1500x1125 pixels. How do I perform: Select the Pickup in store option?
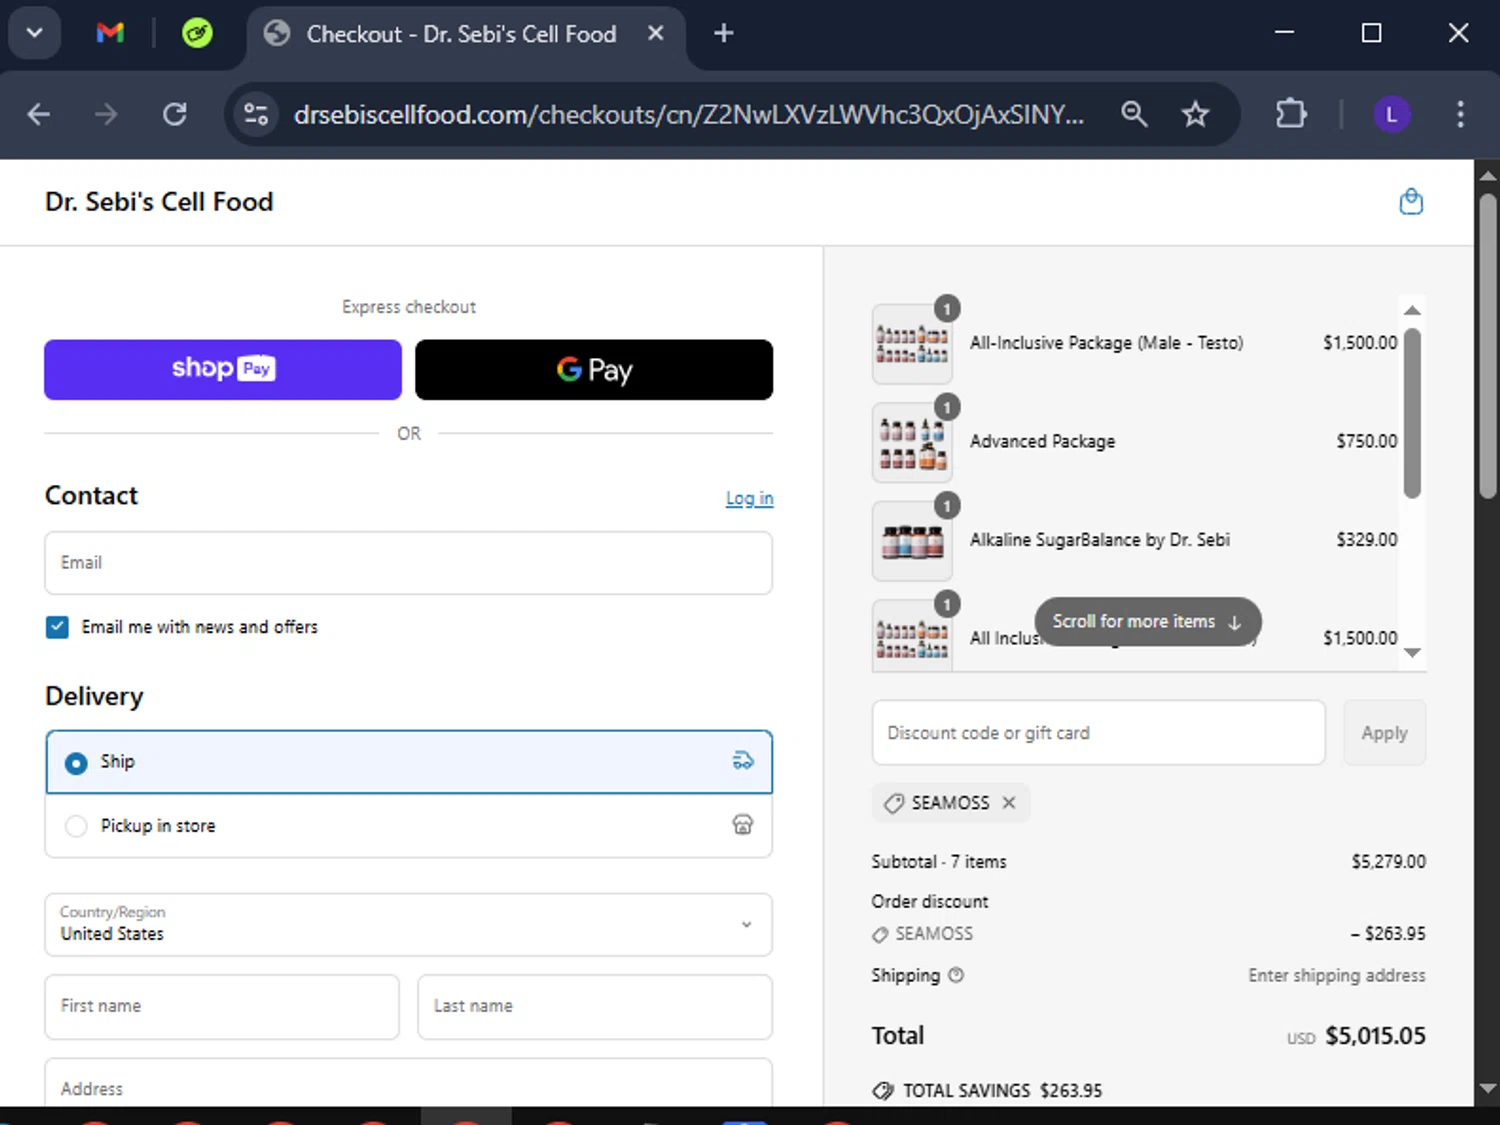[x=408, y=826]
